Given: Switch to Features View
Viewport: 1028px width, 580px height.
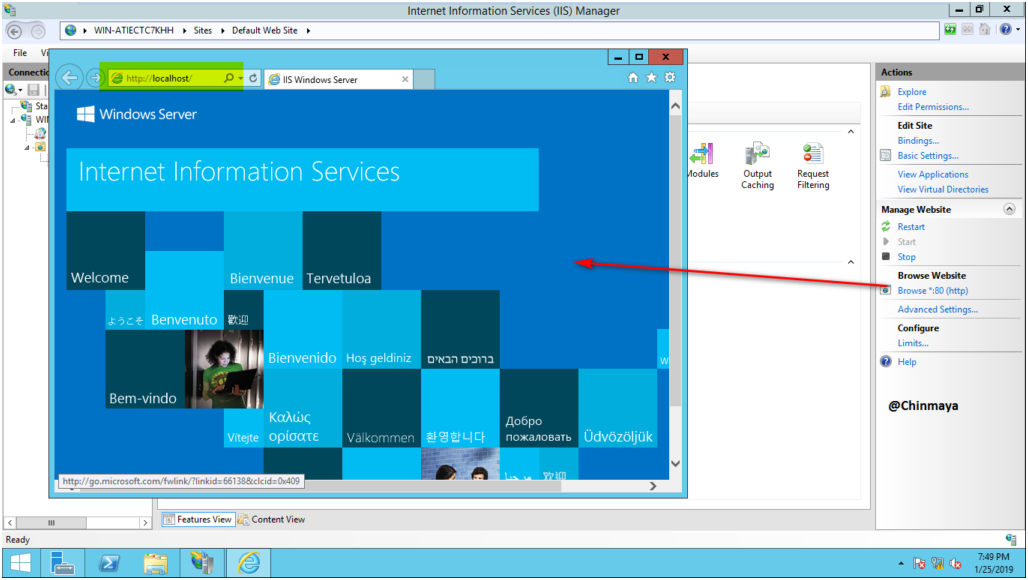Looking at the screenshot, I should (x=197, y=519).
